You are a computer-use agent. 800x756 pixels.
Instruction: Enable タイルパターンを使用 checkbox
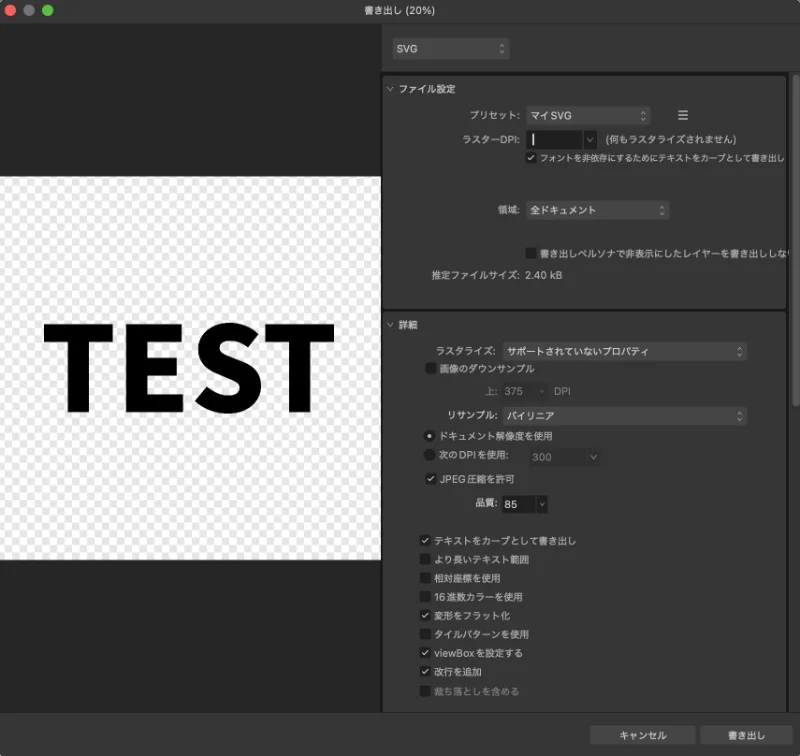click(x=425, y=634)
